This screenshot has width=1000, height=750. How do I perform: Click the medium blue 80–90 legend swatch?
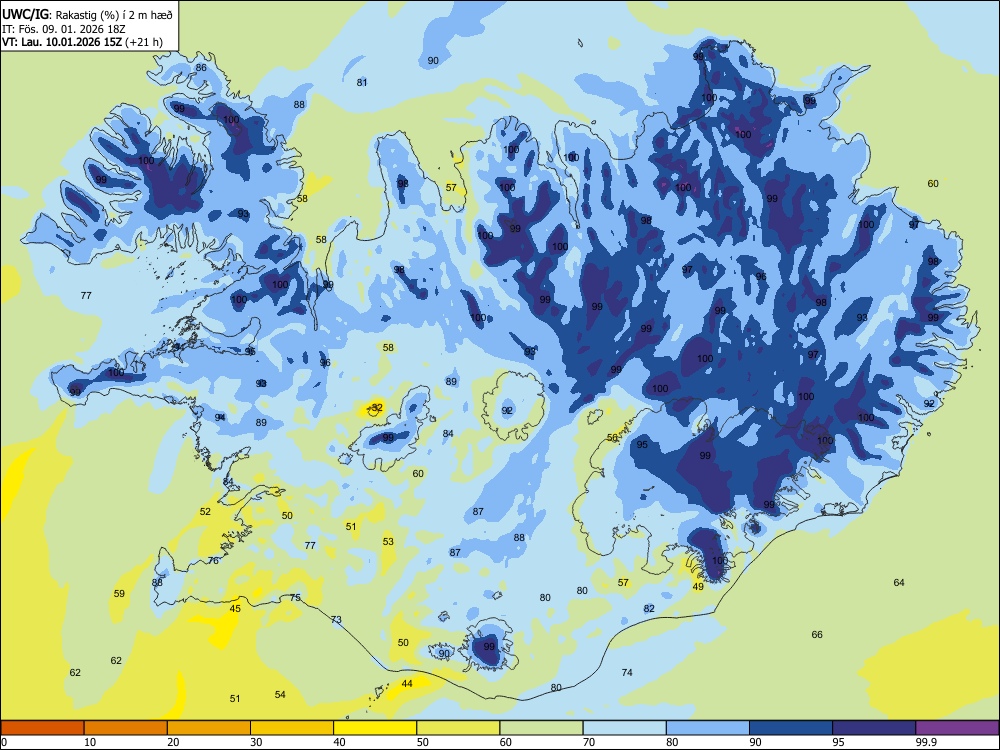[708, 728]
